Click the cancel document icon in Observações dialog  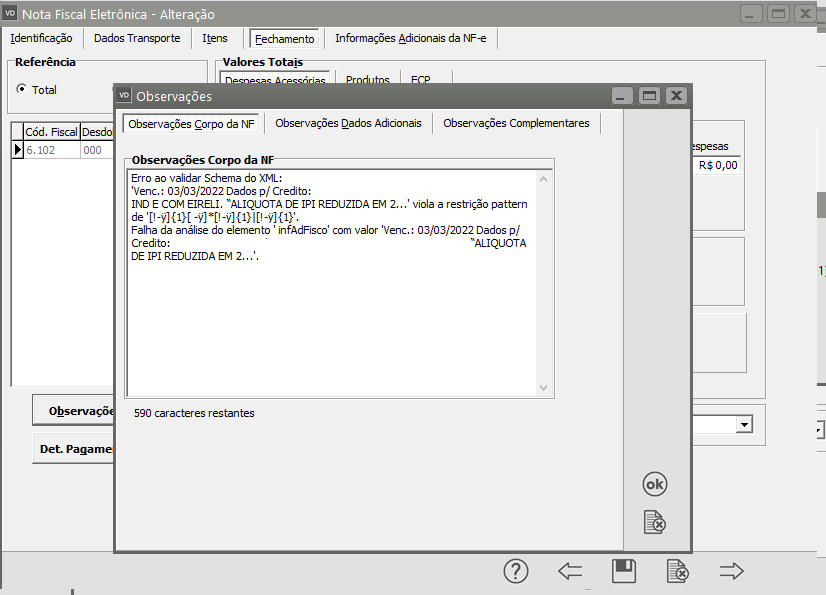point(654,522)
